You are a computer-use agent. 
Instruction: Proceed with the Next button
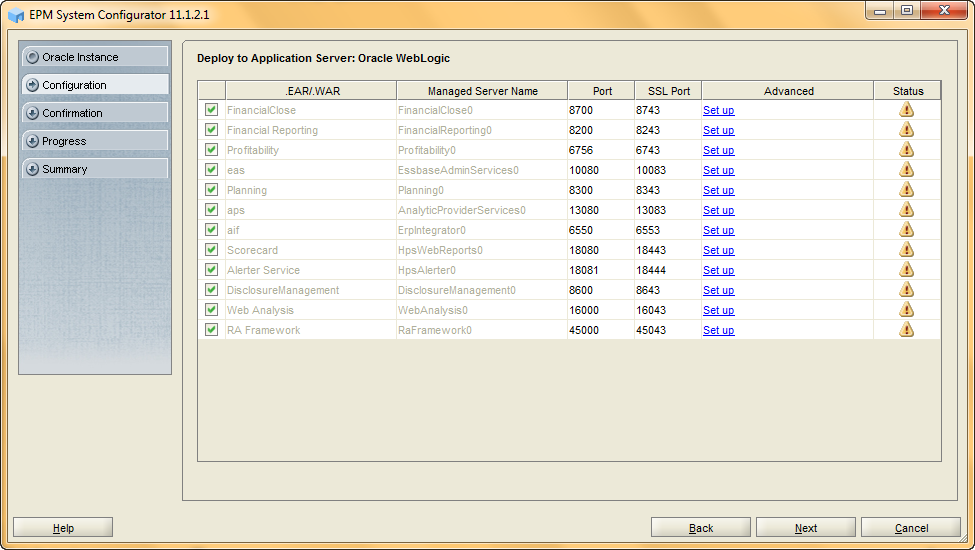coord(806,528)
